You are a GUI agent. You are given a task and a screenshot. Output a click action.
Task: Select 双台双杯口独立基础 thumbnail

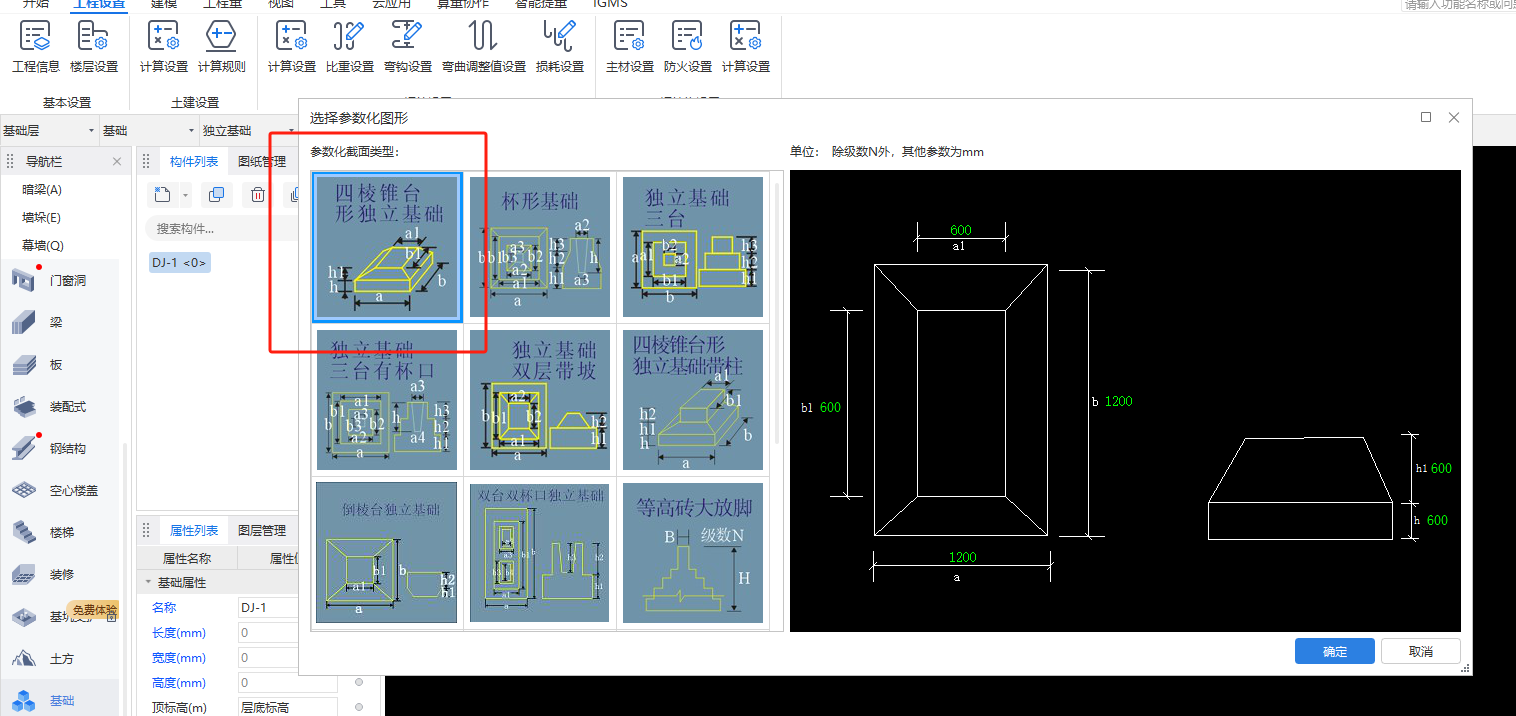coord(540,553)
